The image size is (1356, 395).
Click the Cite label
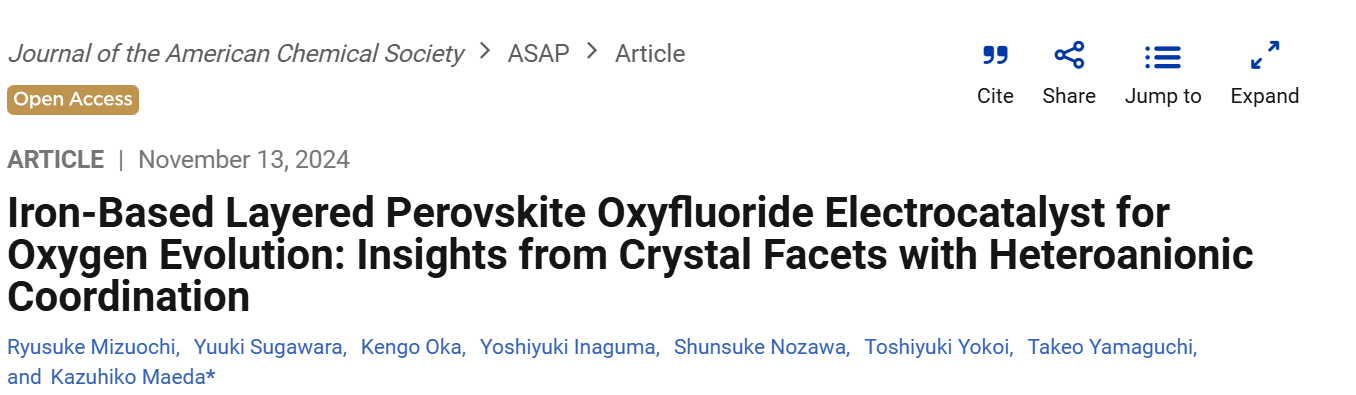point(995,96)
